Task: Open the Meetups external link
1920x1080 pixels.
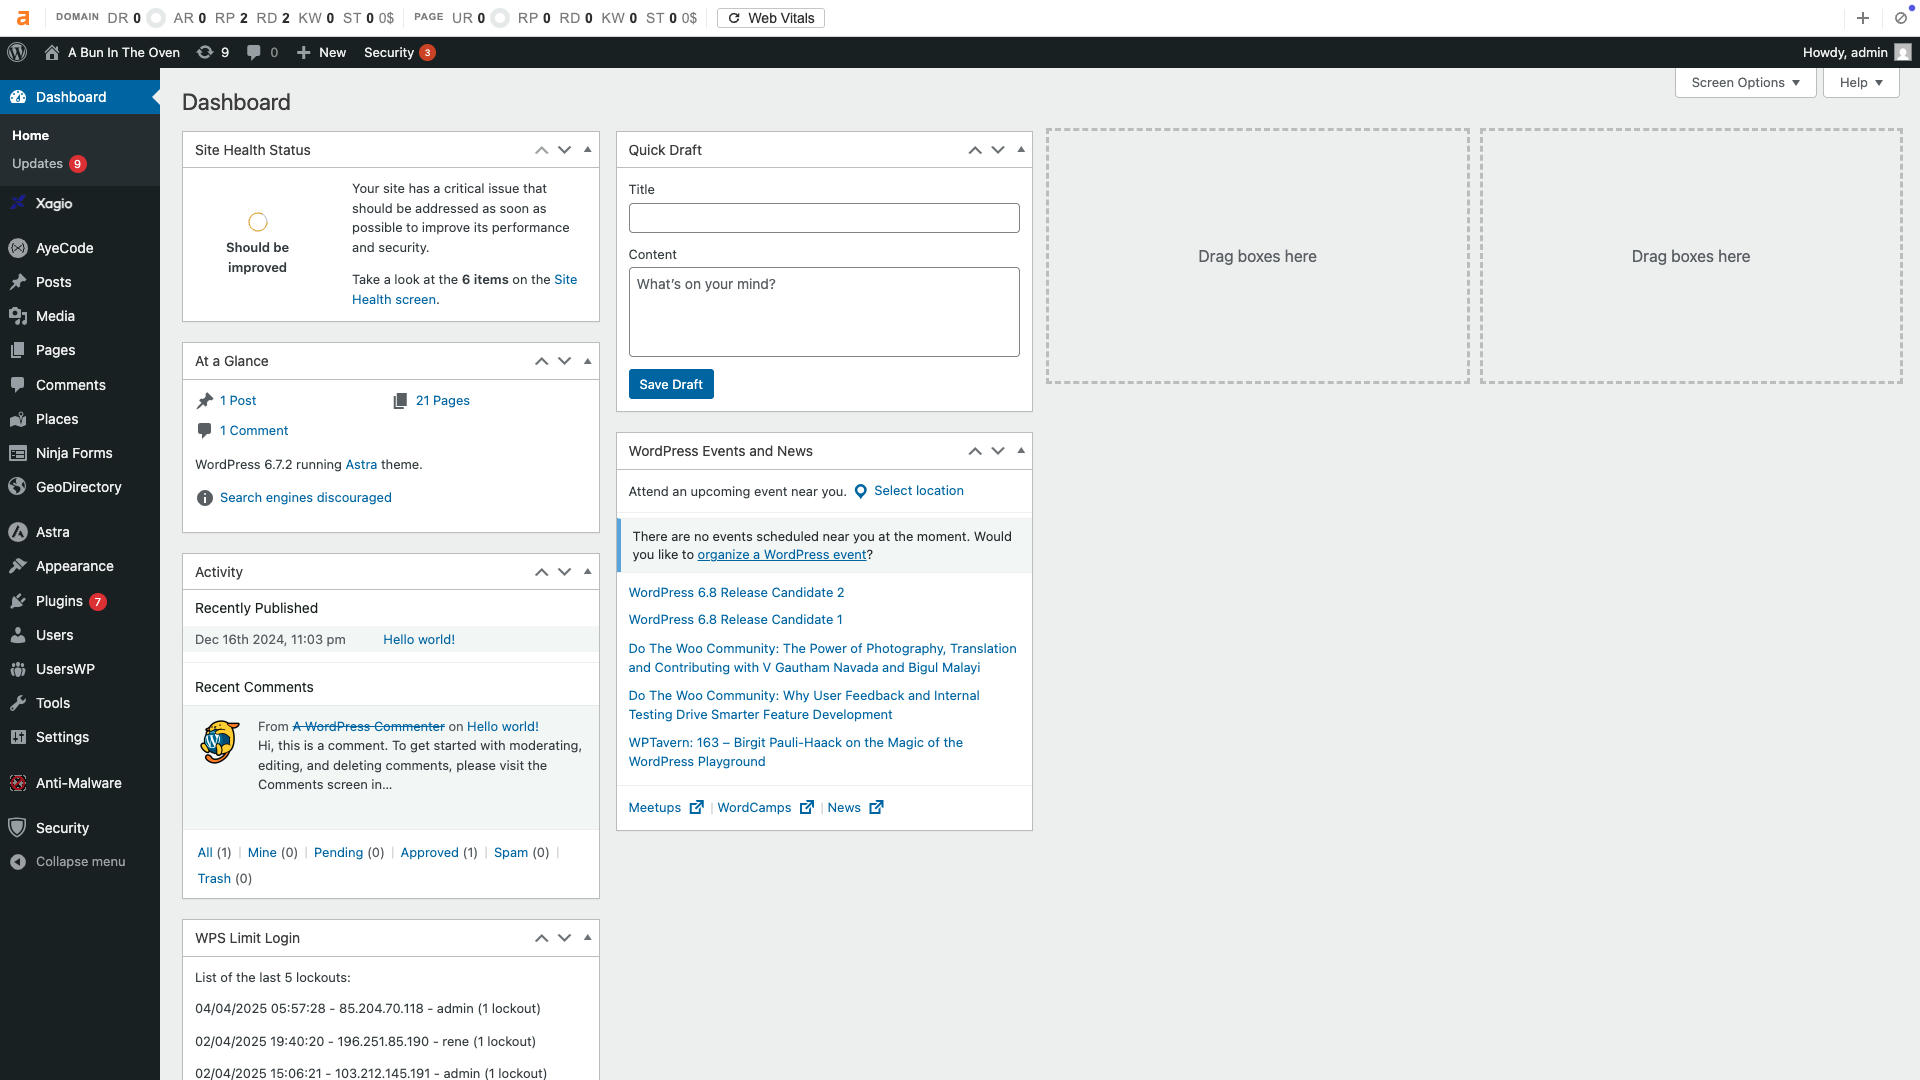Action: 666,808
